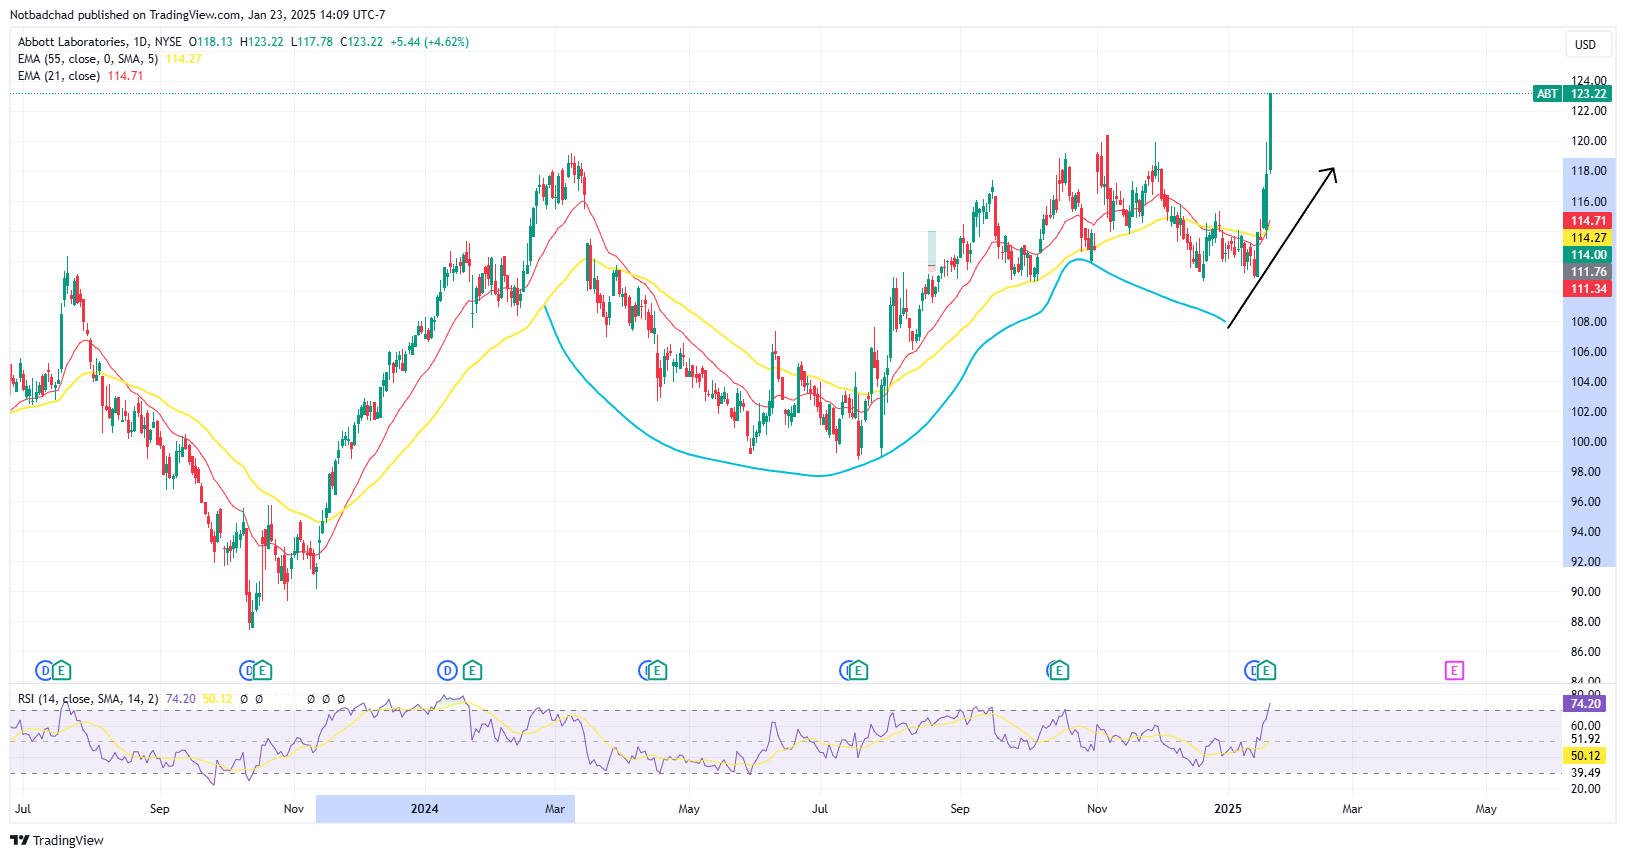Click the red 111.34 price-axis label
The image size is (1626, 858).
(x=1588, y=289)
